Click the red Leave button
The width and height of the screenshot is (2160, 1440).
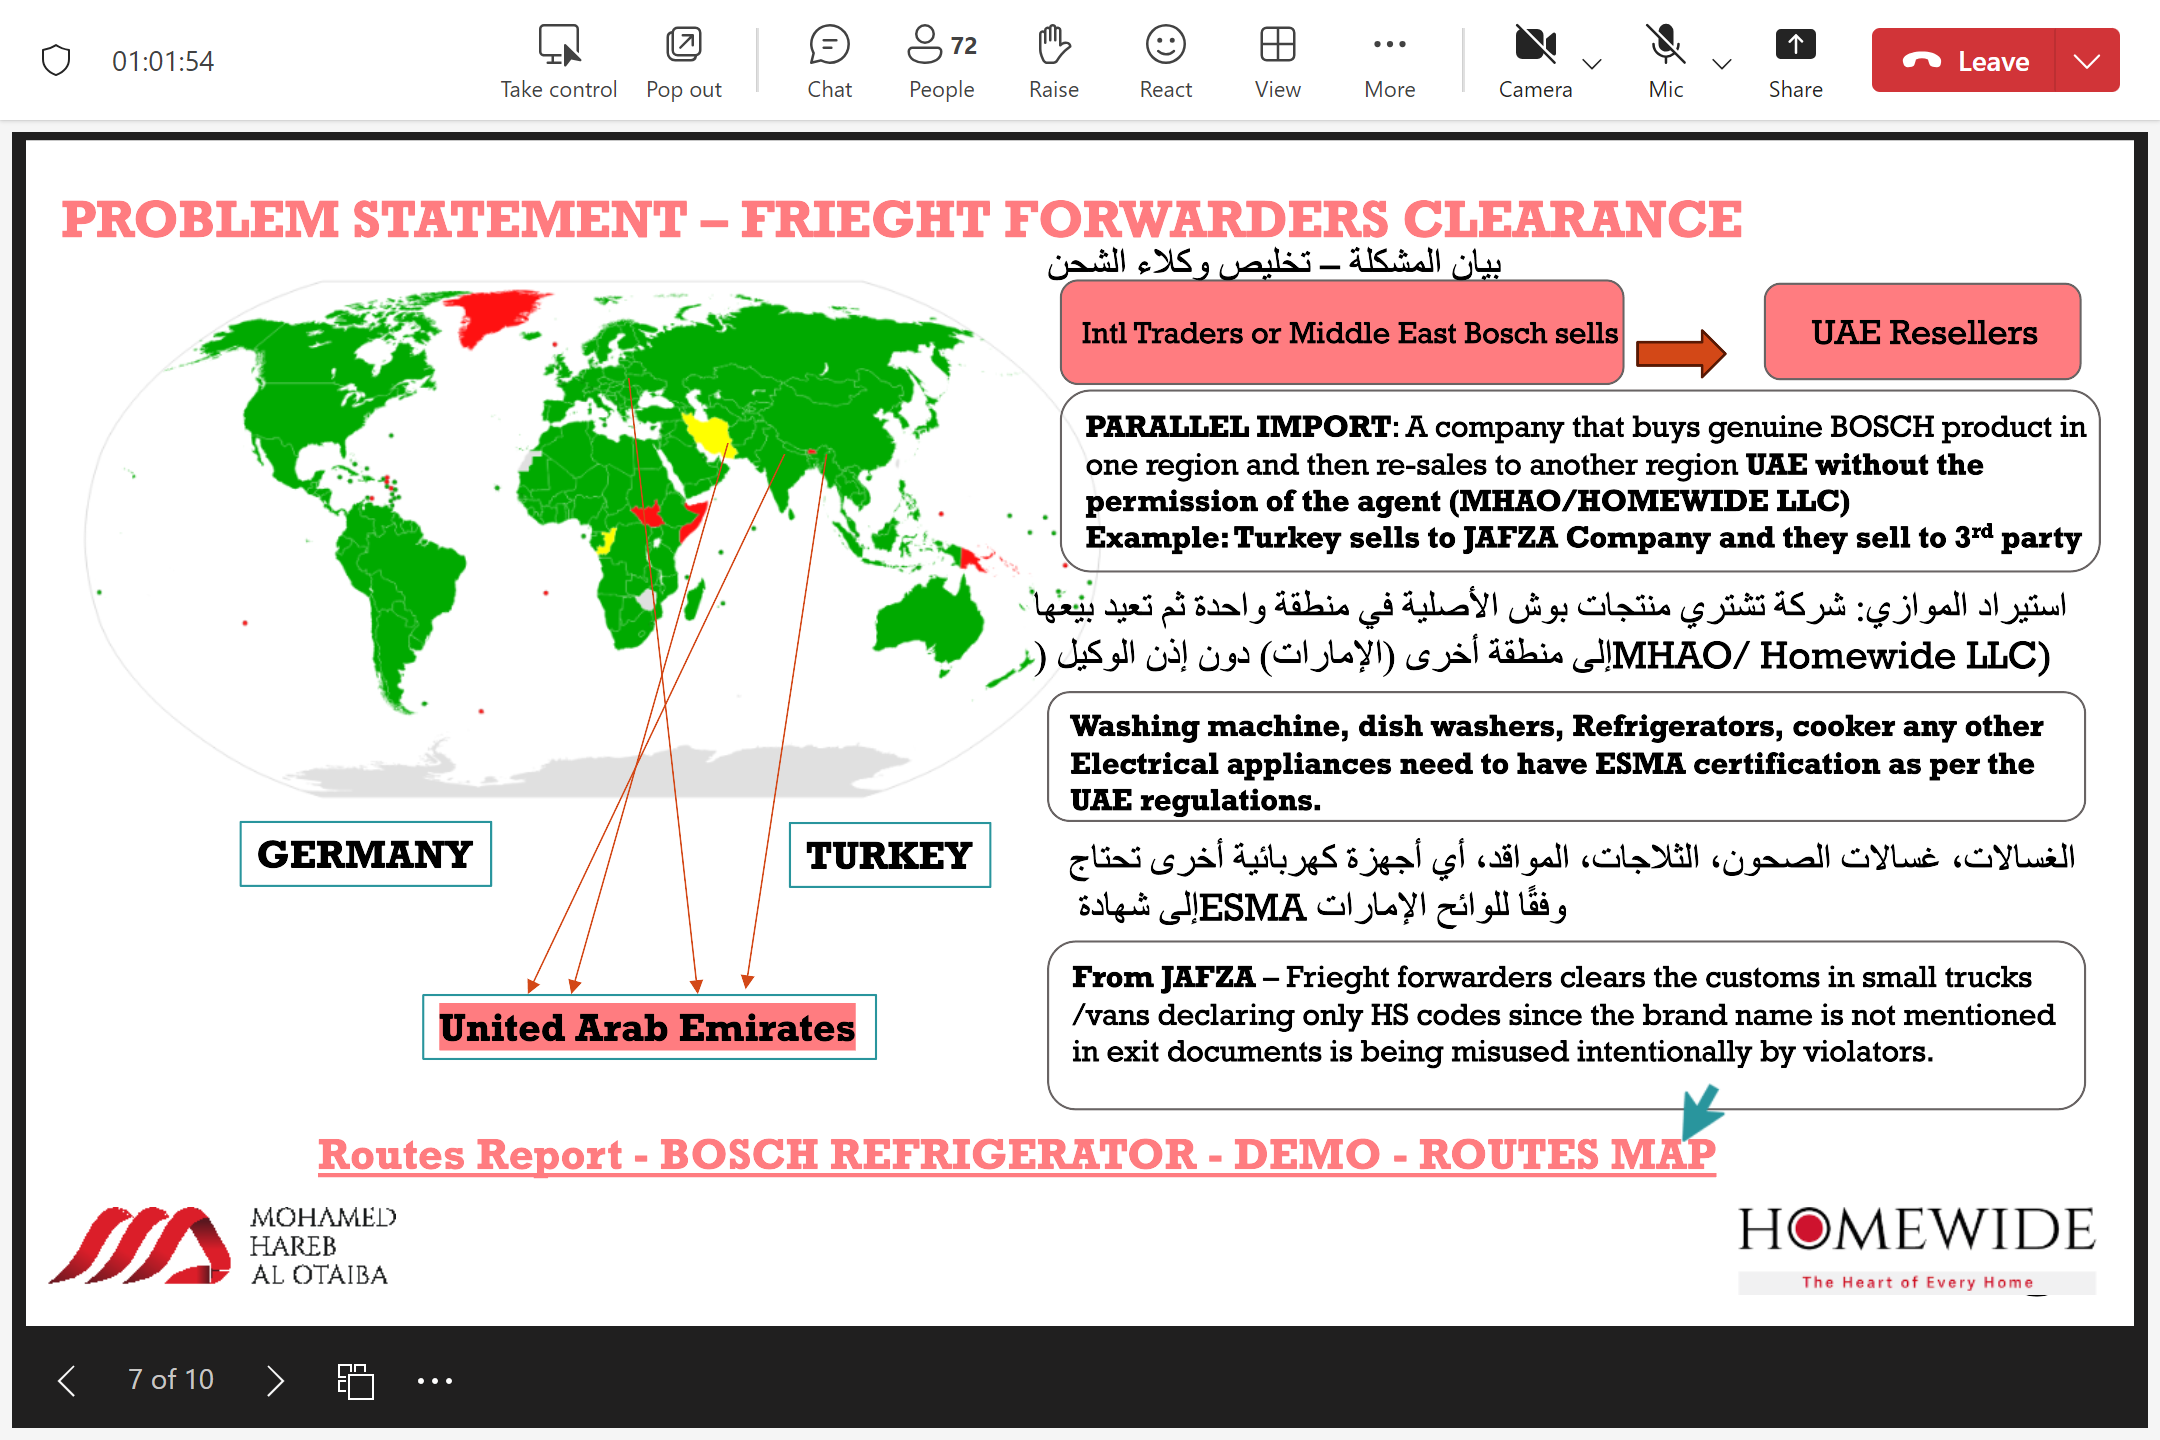[x=1964, y=61]
